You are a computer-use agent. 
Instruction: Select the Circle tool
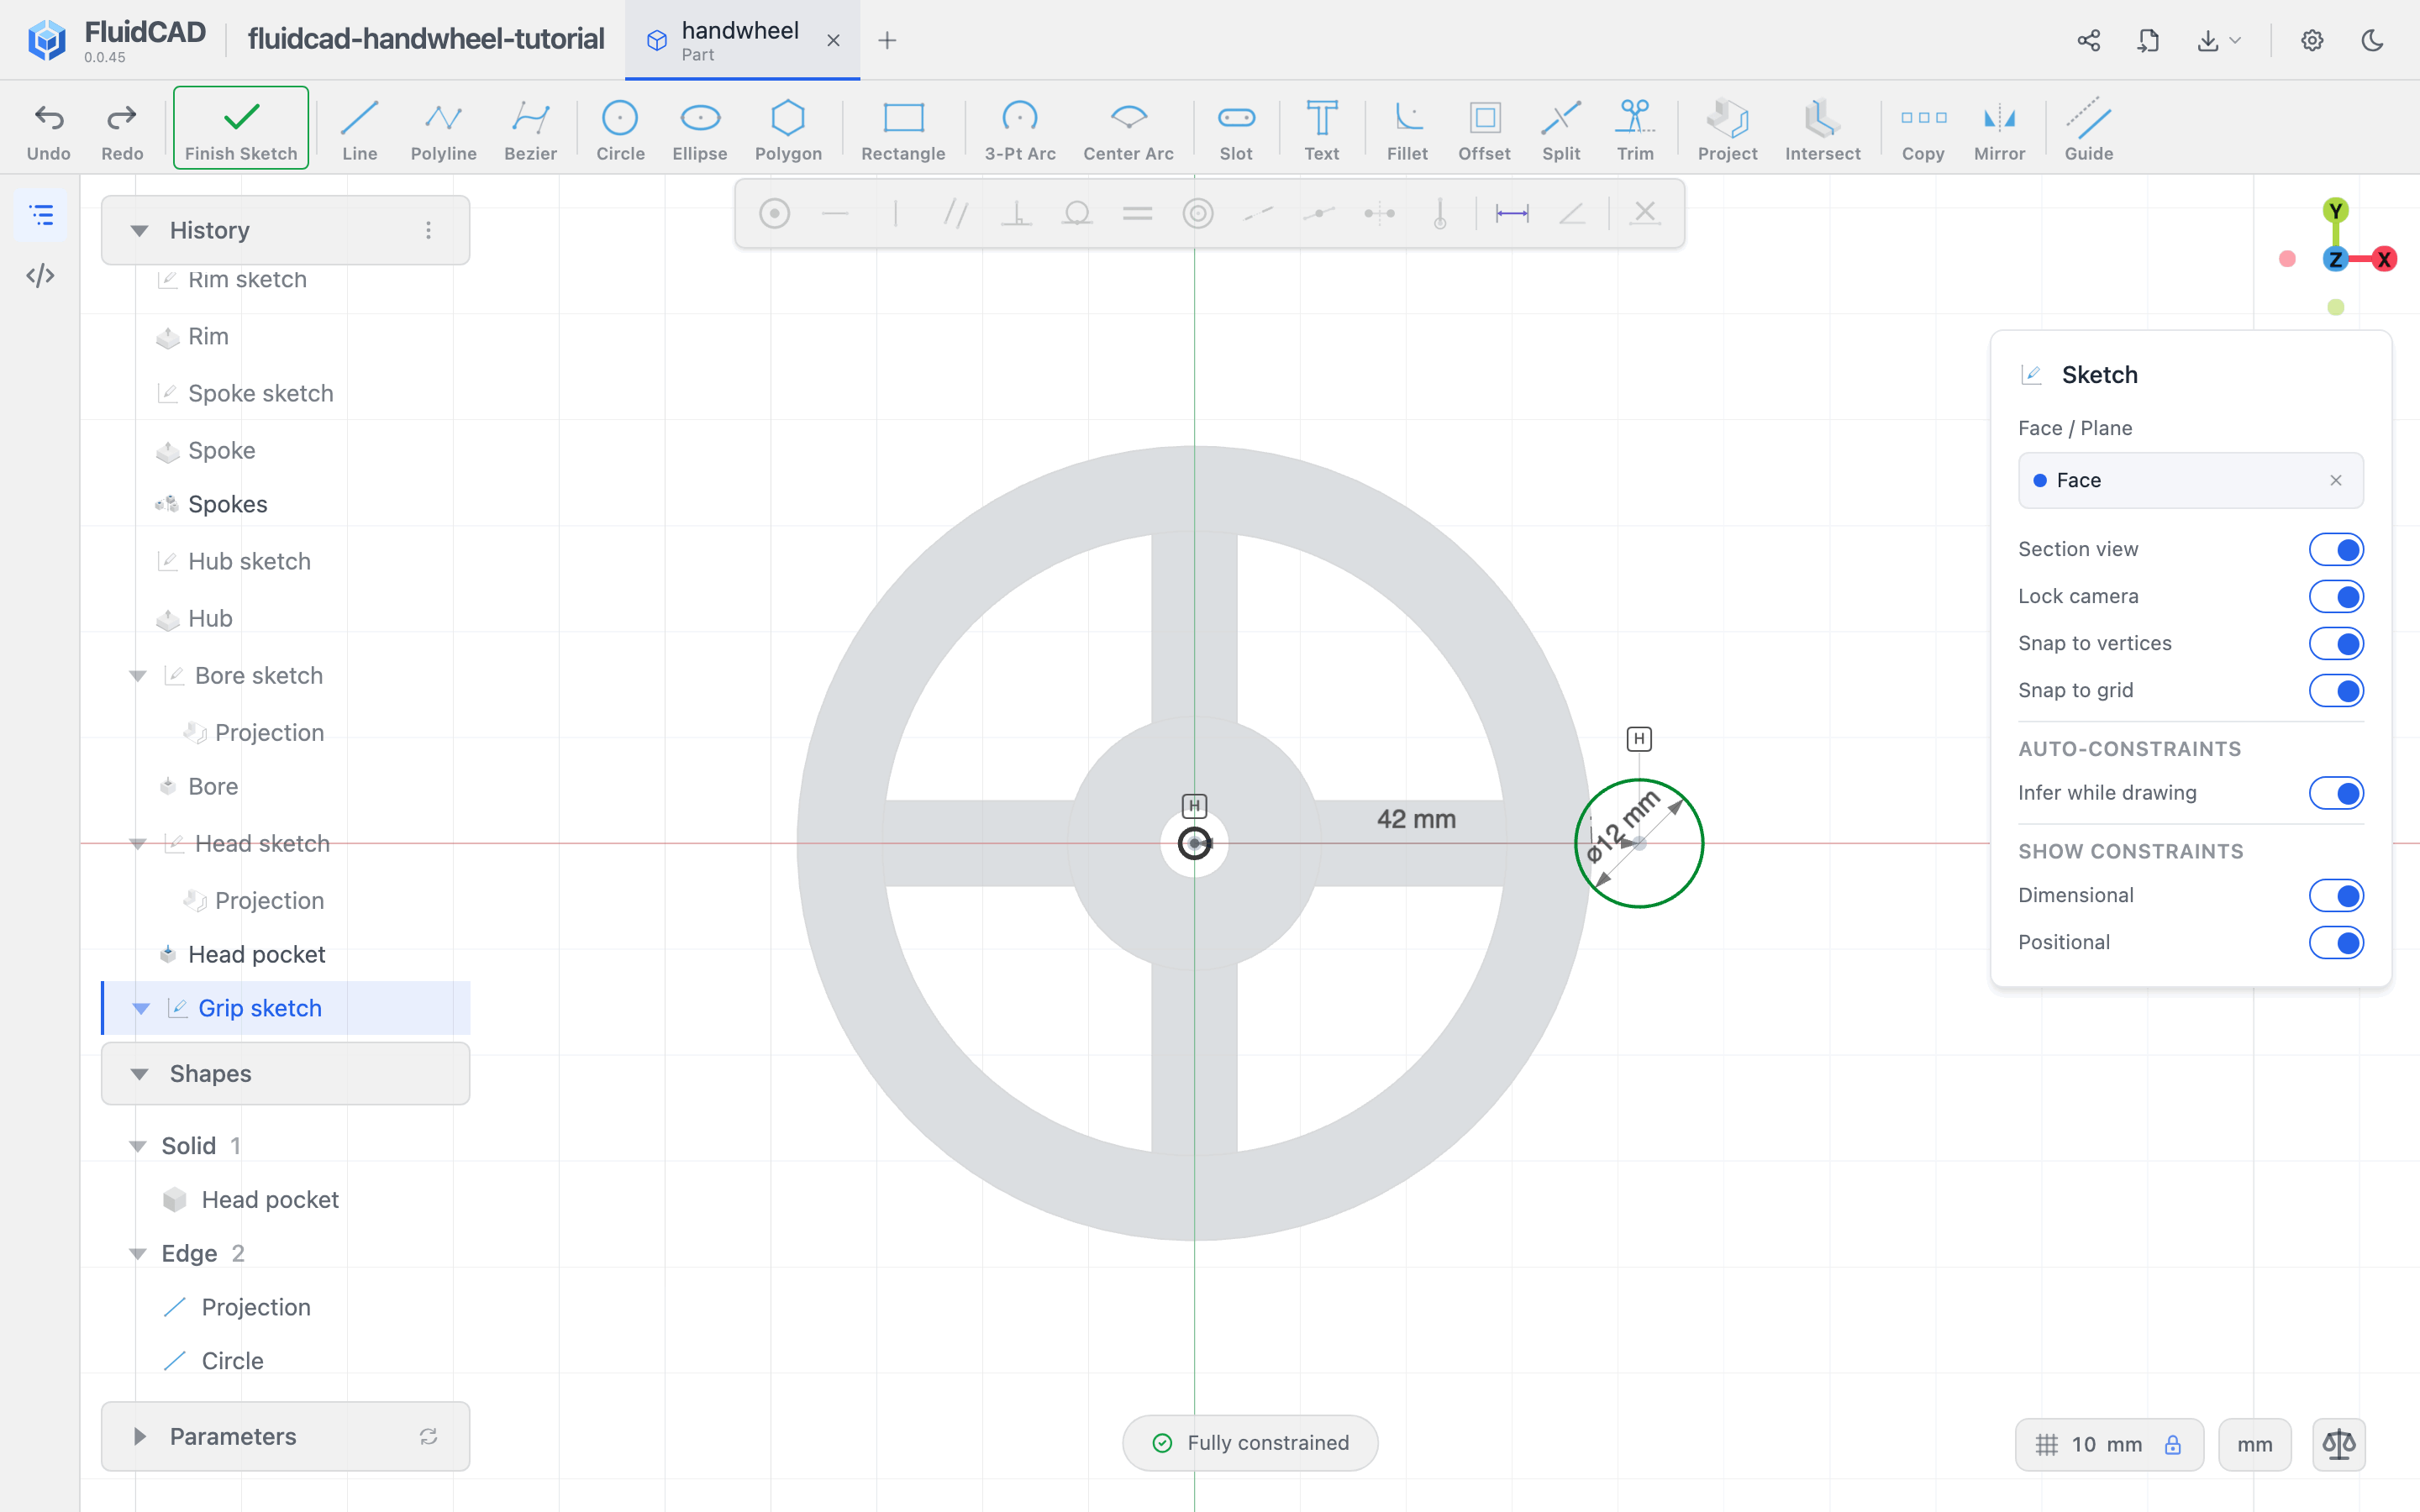(620, 129)
